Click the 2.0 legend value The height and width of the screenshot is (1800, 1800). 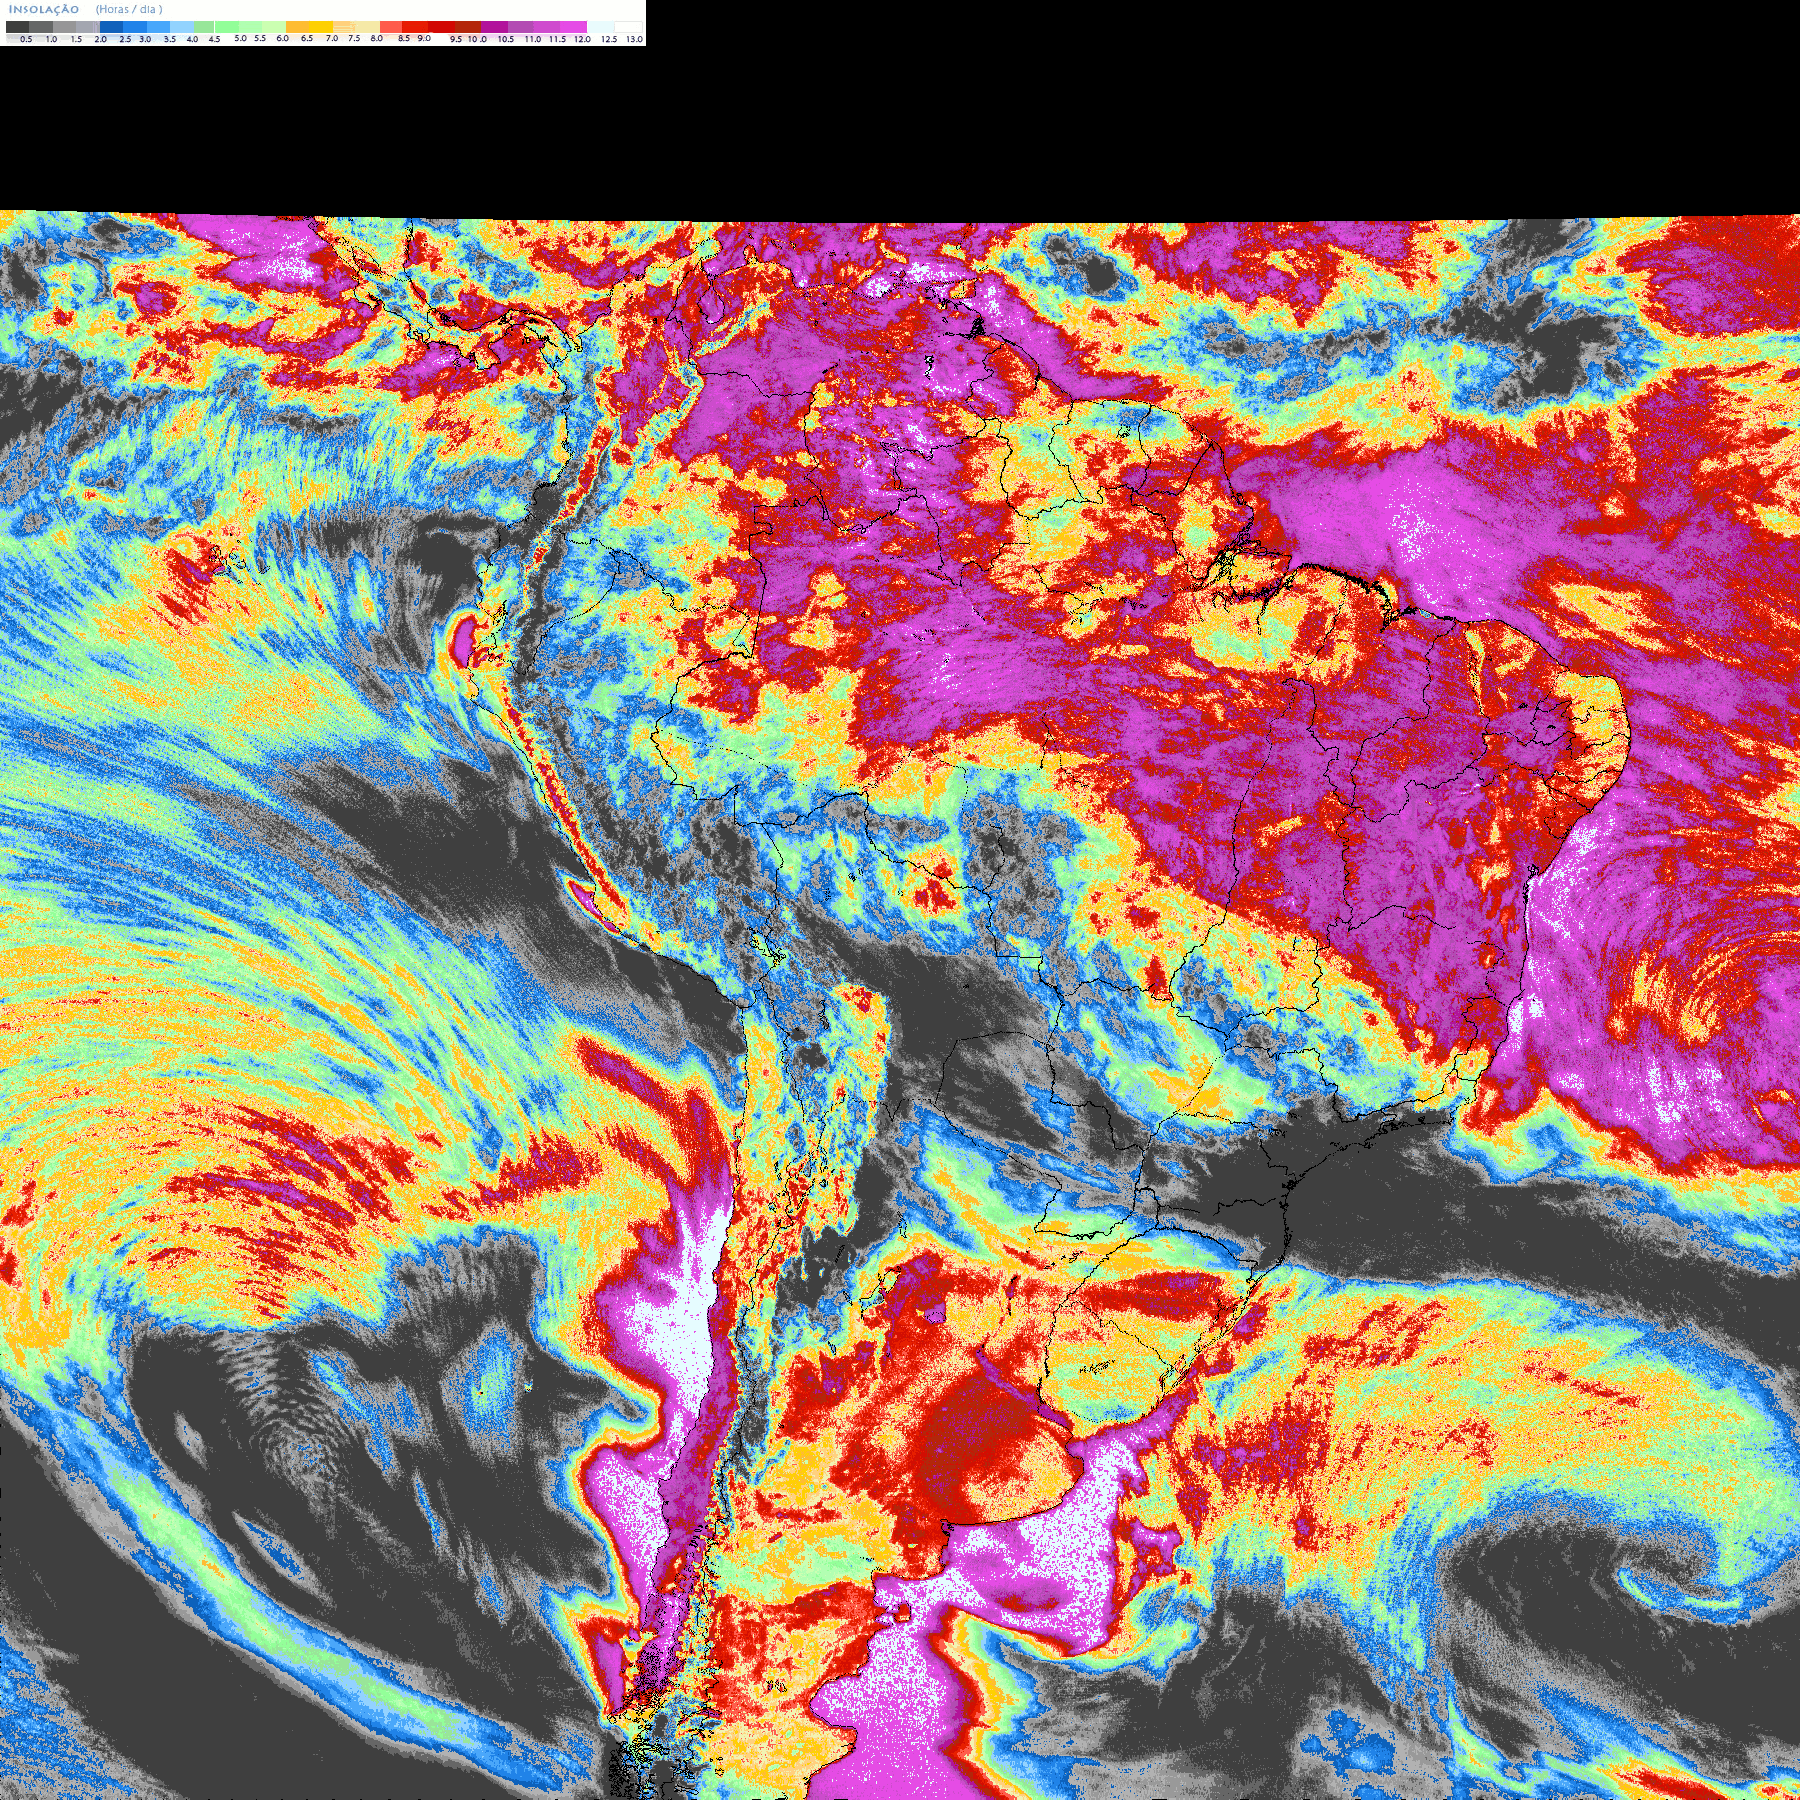point(101,39)
